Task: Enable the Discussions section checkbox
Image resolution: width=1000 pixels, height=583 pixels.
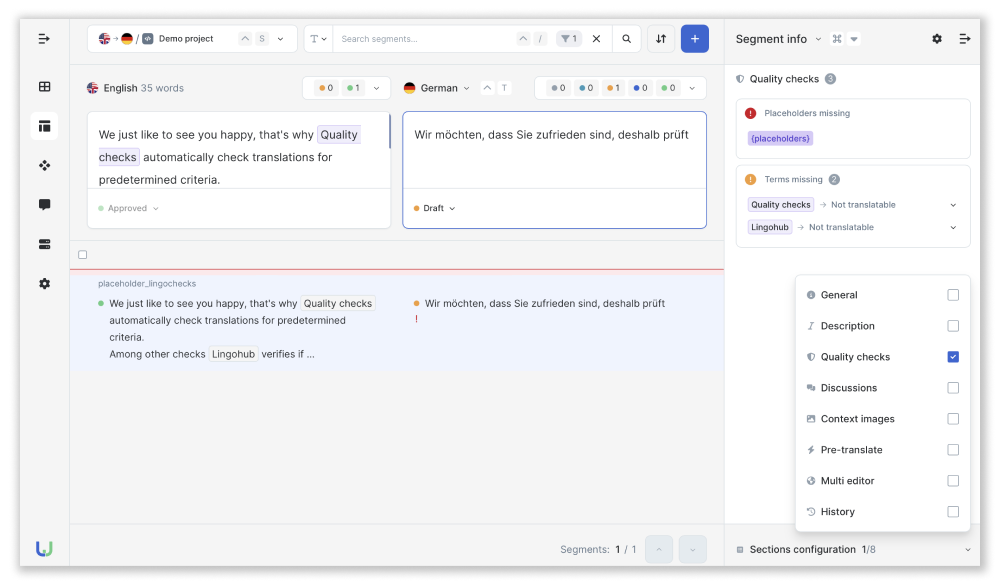Action: pyautogui.click(x=953, y=388)
